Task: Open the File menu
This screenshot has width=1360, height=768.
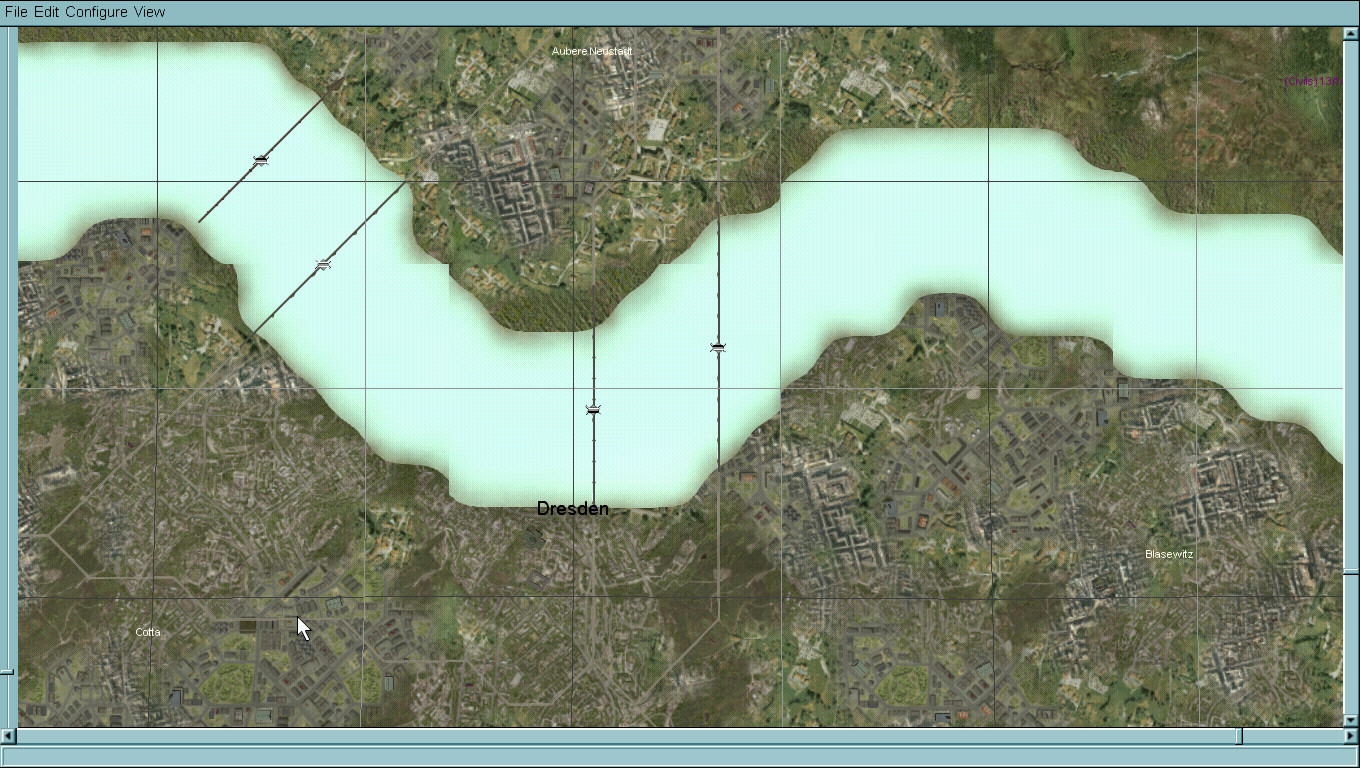Action: (x=16, y=12)
